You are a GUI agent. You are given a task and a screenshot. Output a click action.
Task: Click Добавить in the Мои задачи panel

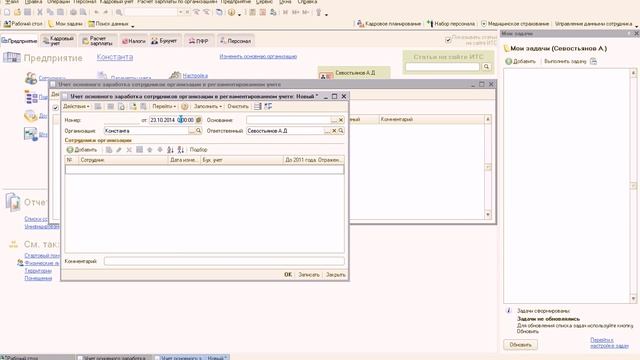click(520, 61)
